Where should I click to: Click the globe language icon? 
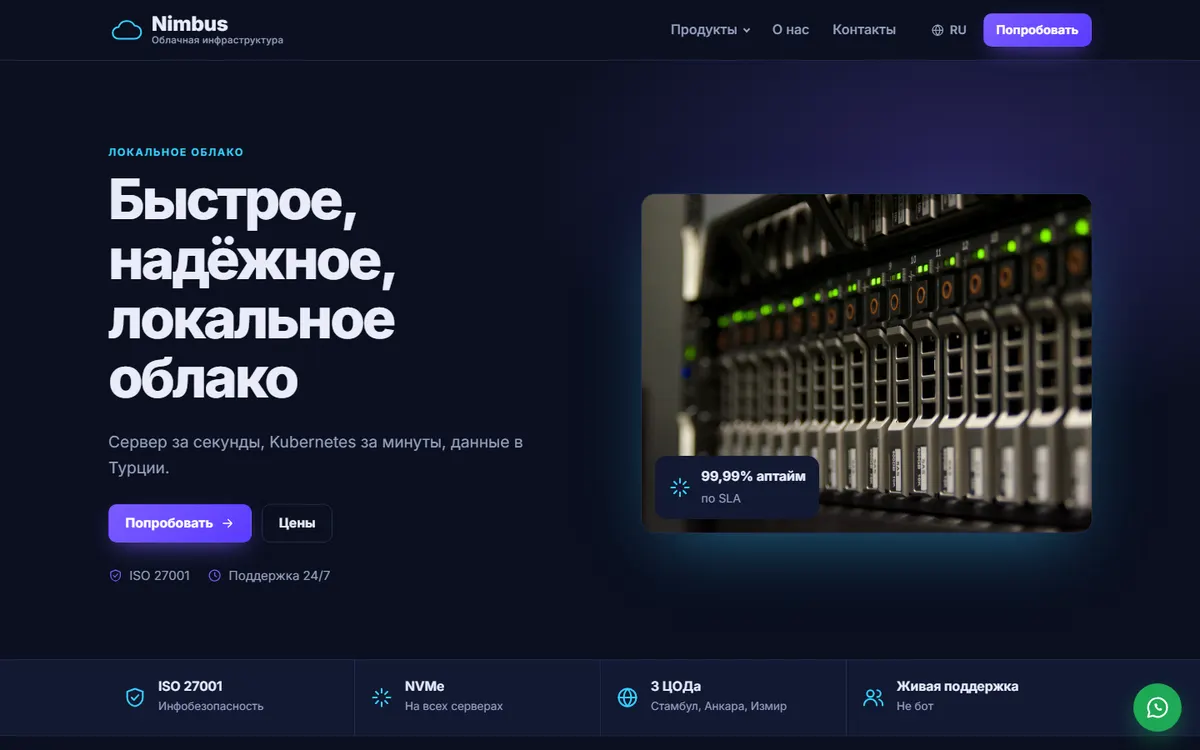click(937, 30)
